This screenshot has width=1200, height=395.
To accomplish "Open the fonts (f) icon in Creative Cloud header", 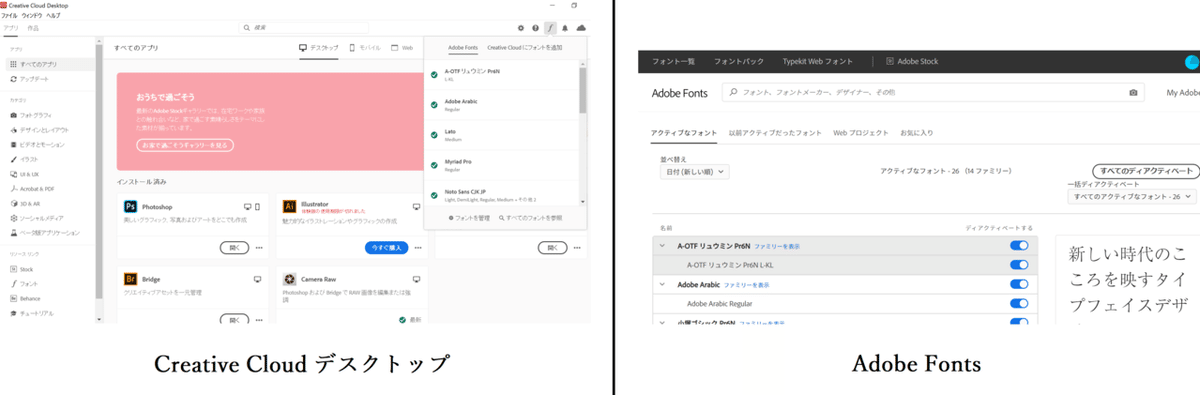I will point(549,28).
